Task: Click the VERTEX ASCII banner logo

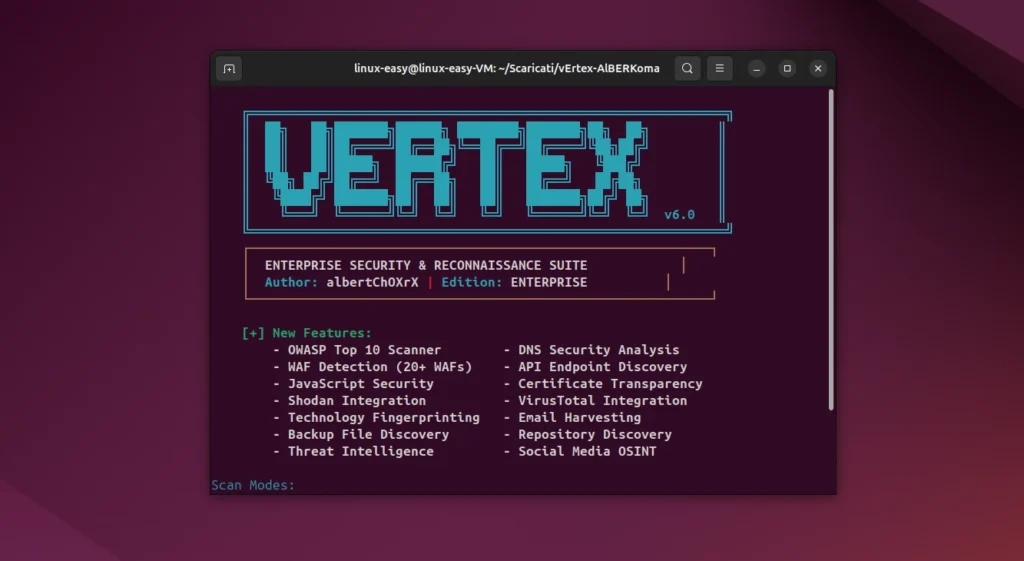Action: tap(456, 168)
